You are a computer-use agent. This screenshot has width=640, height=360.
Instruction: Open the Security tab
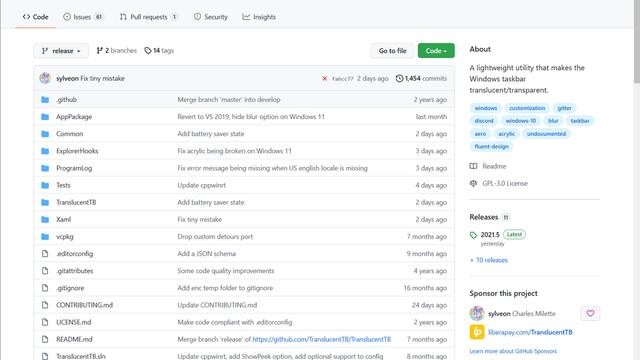pos(211,17)
